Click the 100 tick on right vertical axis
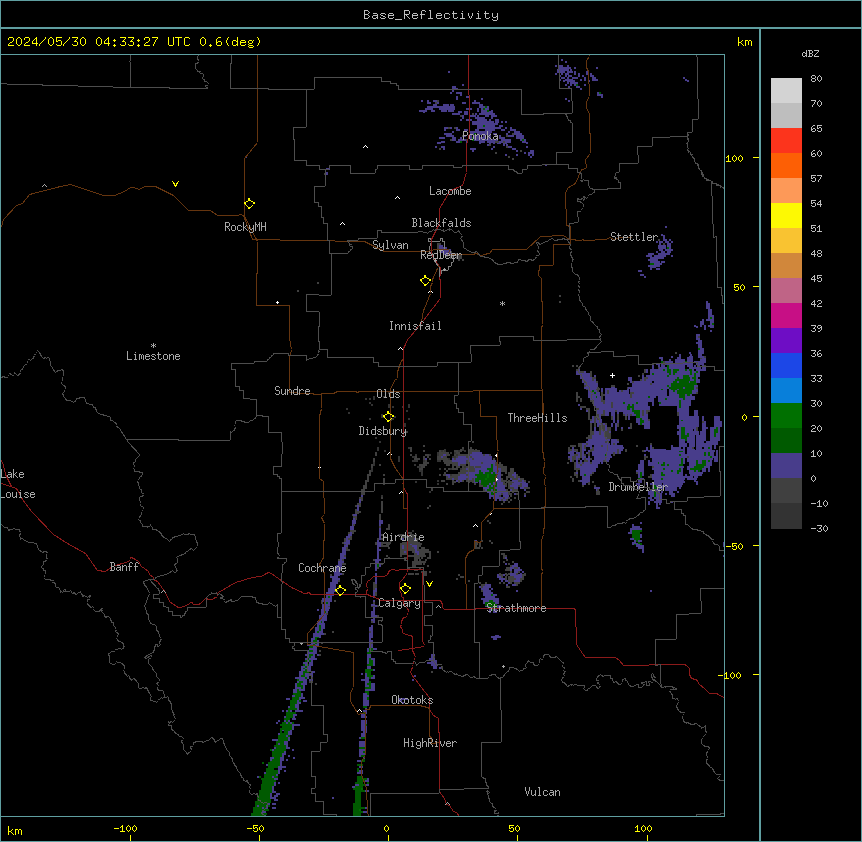This screenshot has height=842, width=862. (x=734, y=158)
